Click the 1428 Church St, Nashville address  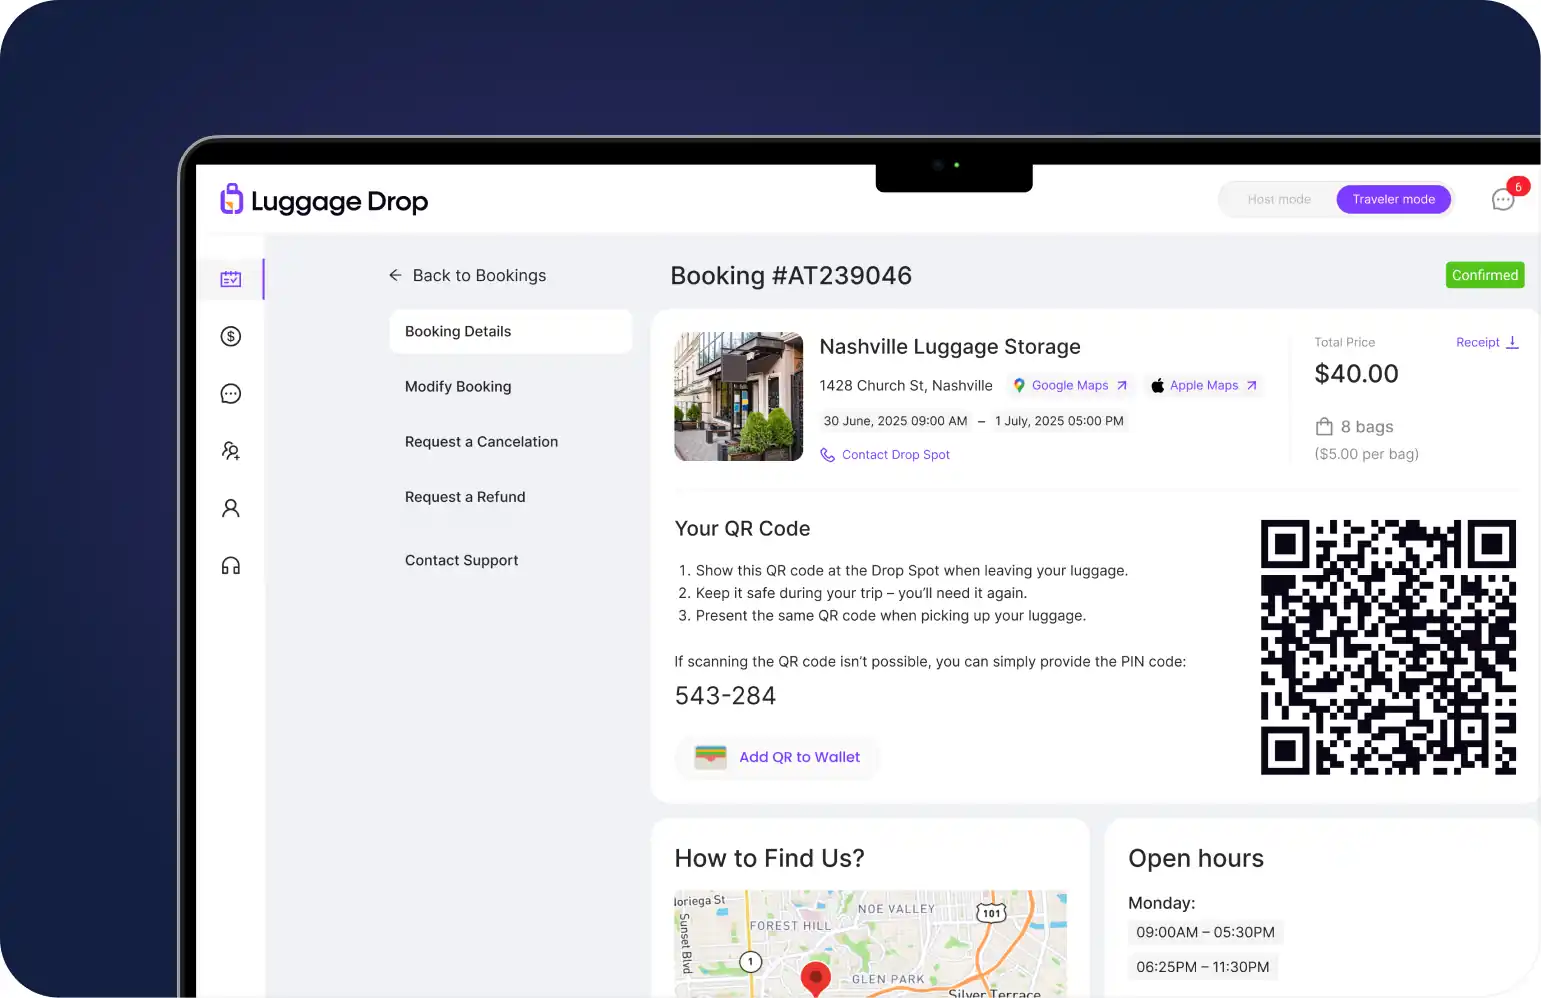(x=906, y=385)
